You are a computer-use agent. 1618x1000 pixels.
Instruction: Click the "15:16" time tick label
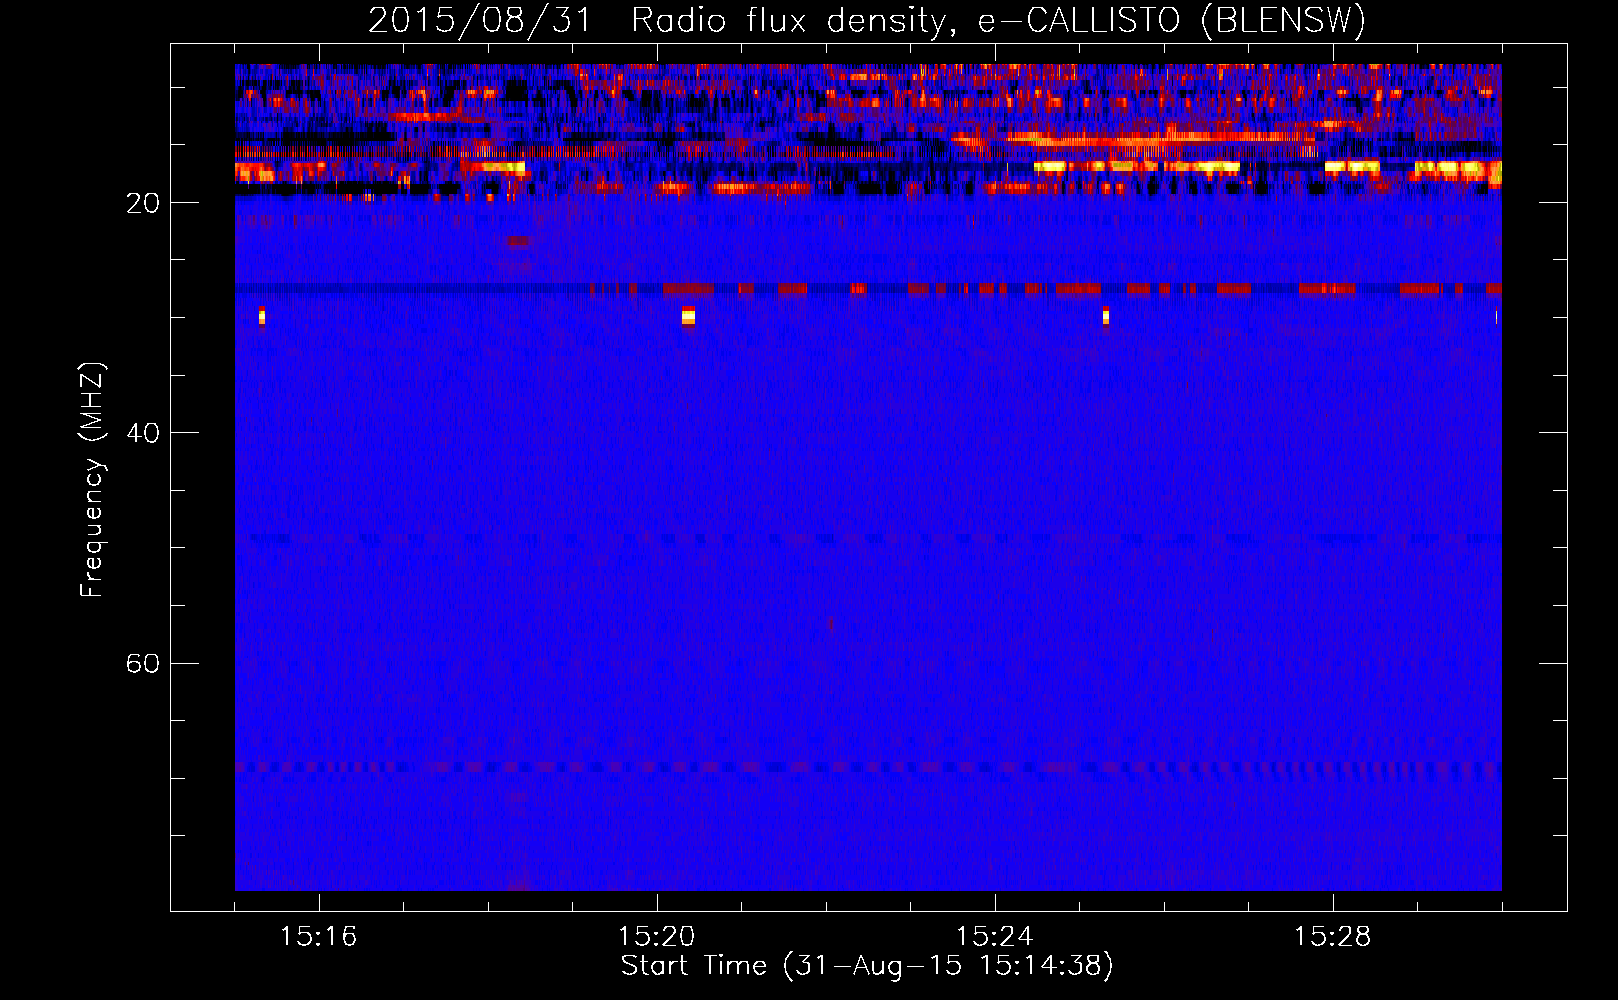point(318,937)
